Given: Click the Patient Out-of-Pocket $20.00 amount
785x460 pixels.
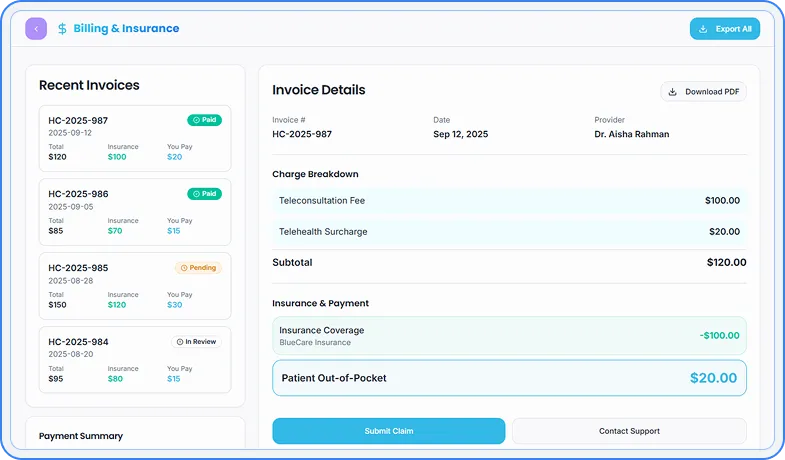Looking at the screenshot, I should click(713, 378).
